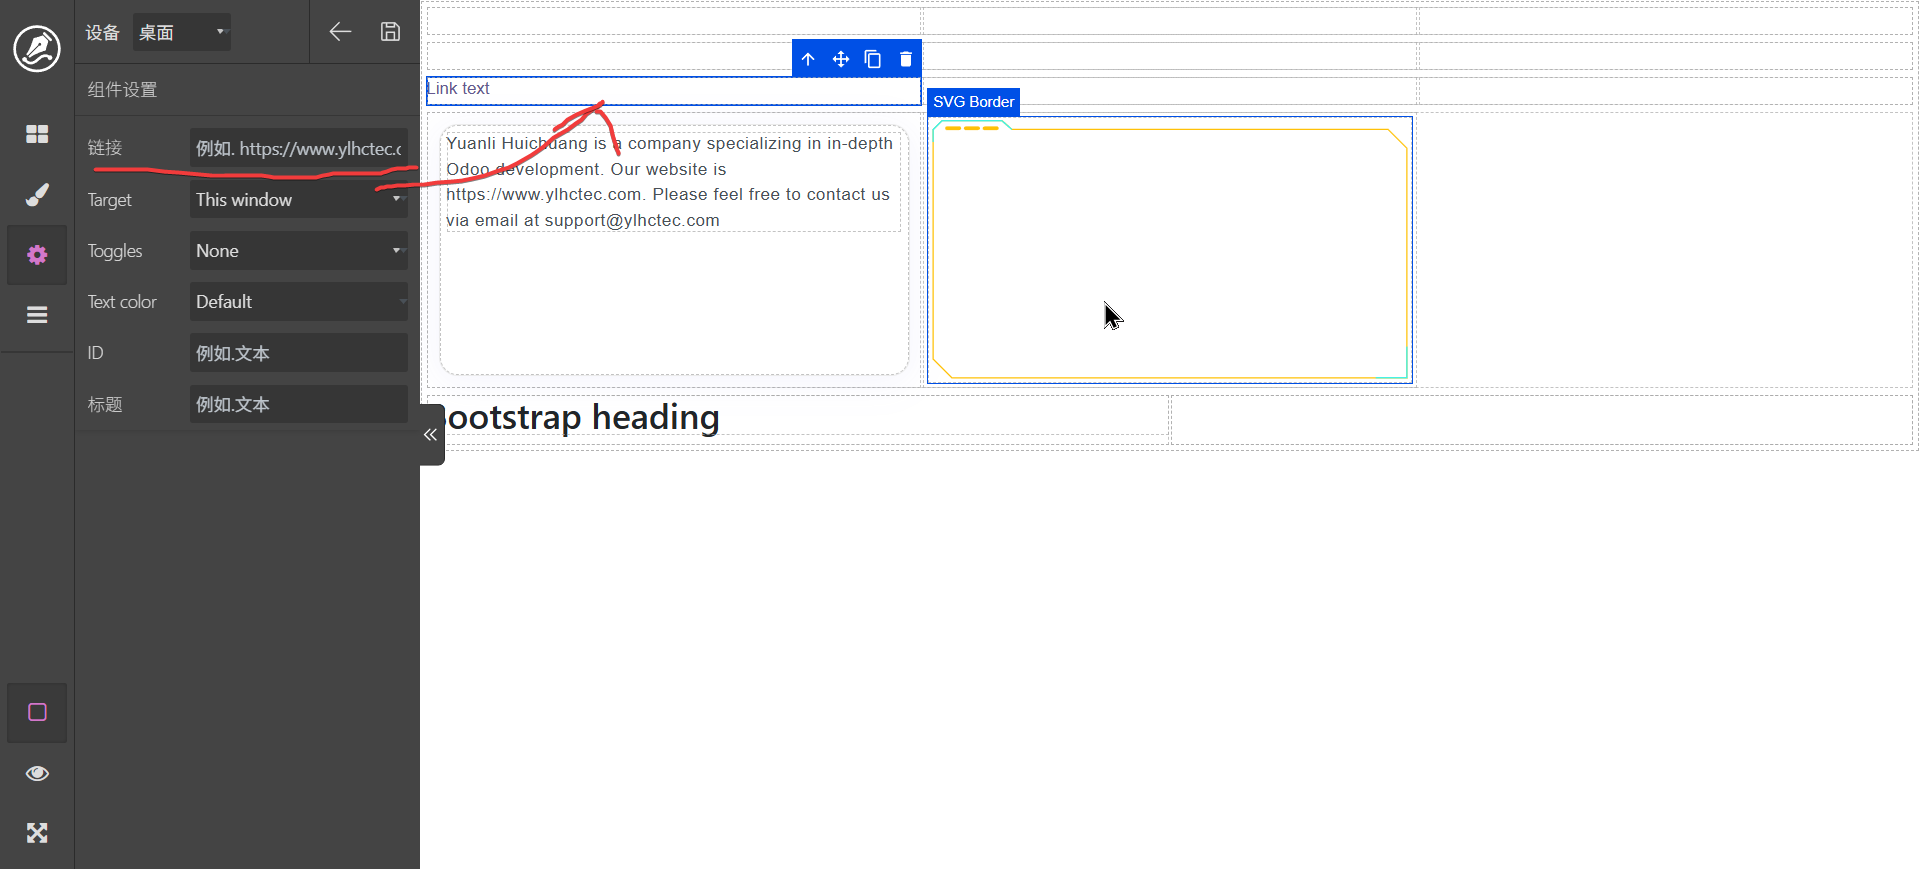This screenshot has width=1920, height=869.
Task: Expand the Toggles dropdown
Action: point(298,251)
